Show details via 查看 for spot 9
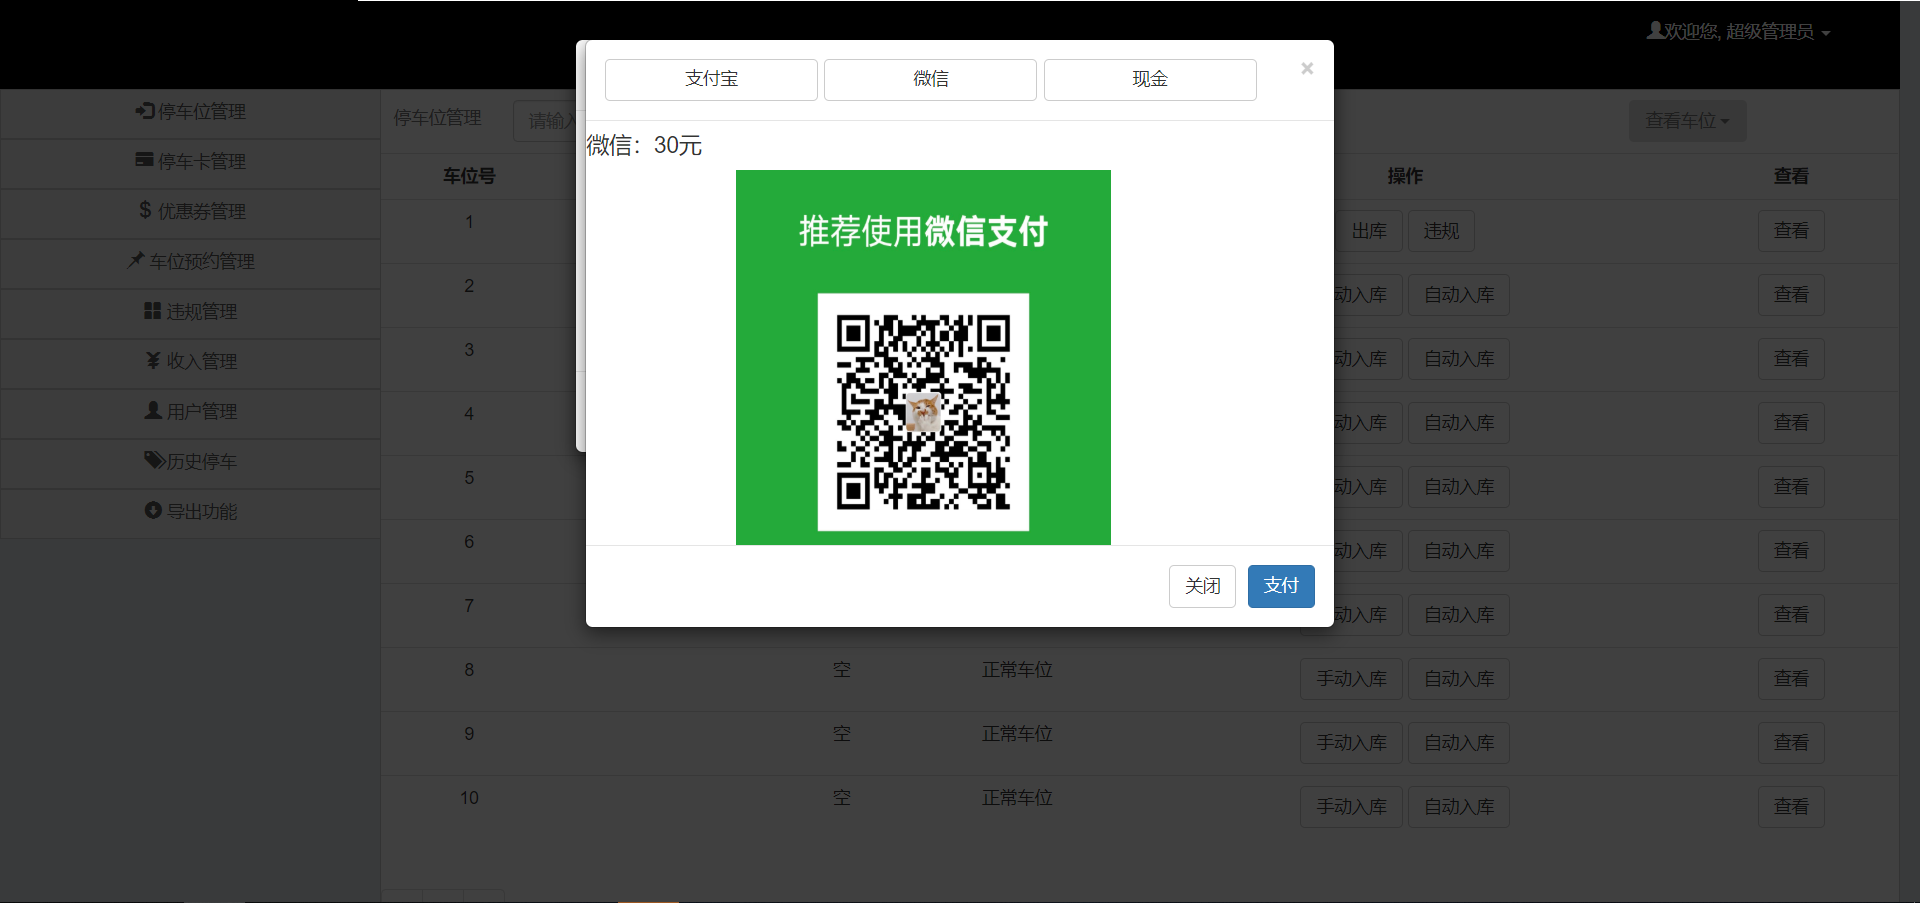The image size is (1920, 903). [1791, 743]
